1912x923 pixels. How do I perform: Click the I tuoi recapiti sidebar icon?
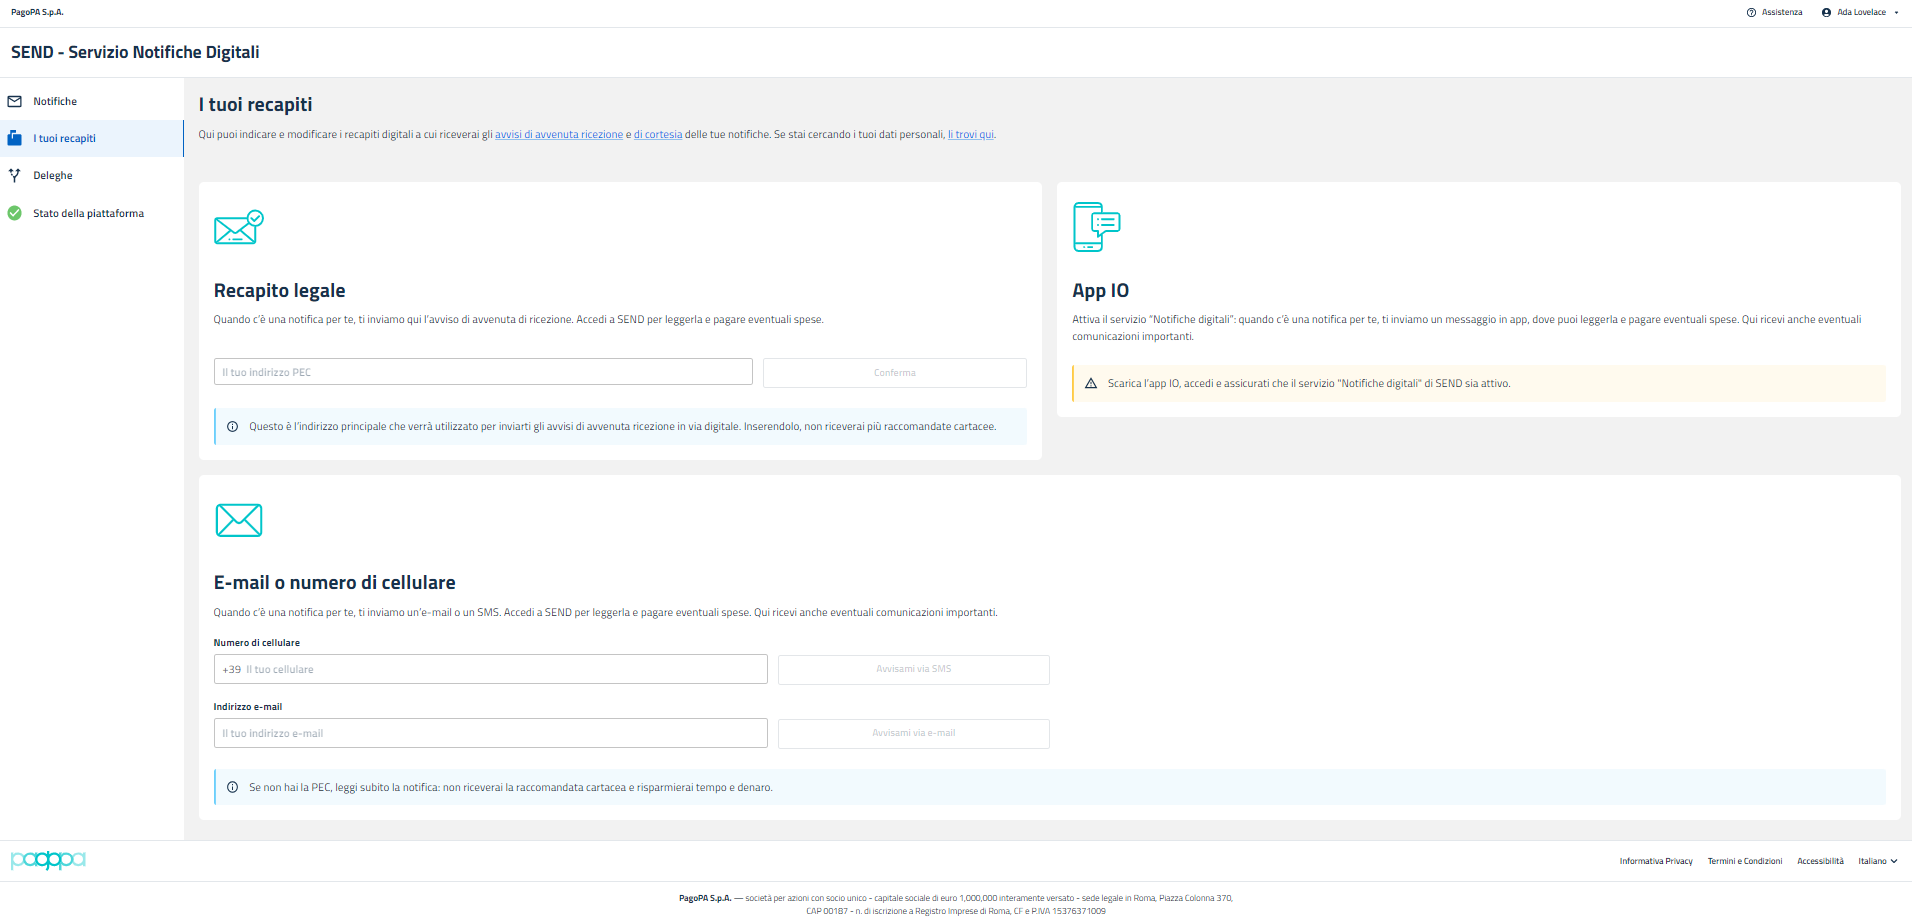tap(15, 138)
